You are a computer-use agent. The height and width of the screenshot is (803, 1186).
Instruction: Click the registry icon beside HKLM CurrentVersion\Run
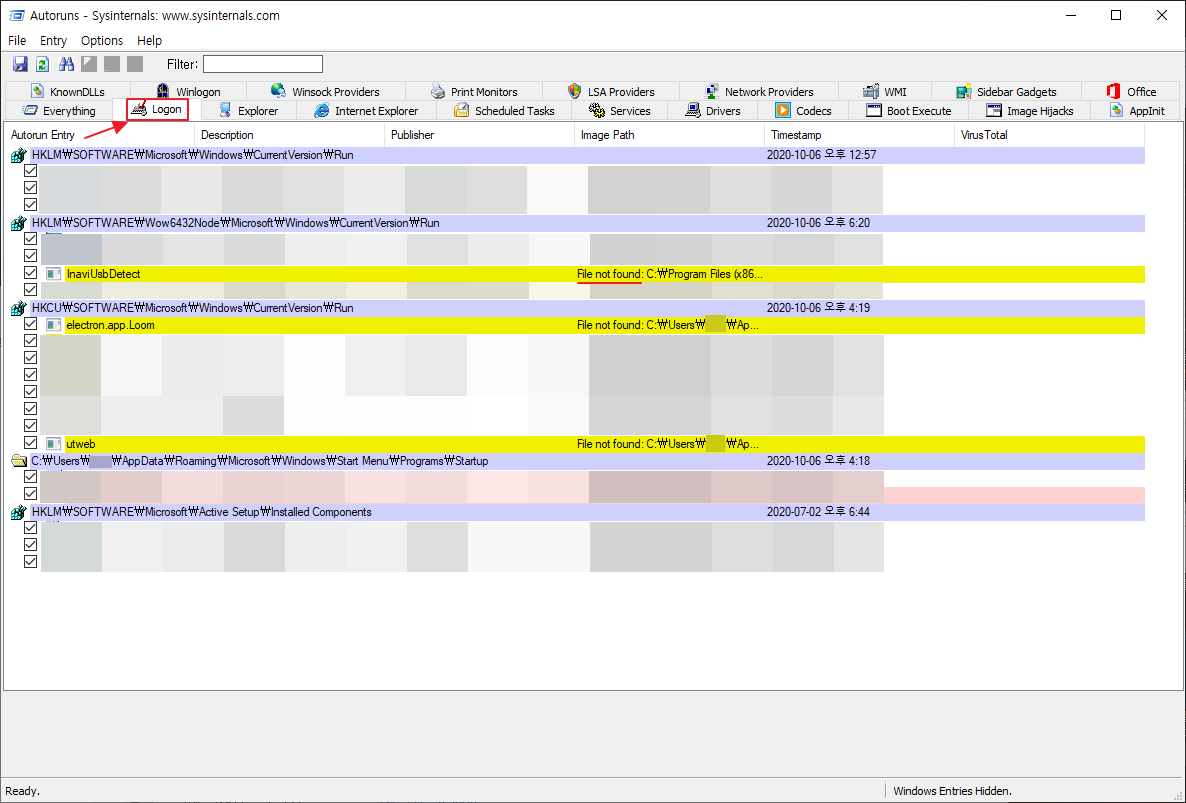(x=19, y=156)
